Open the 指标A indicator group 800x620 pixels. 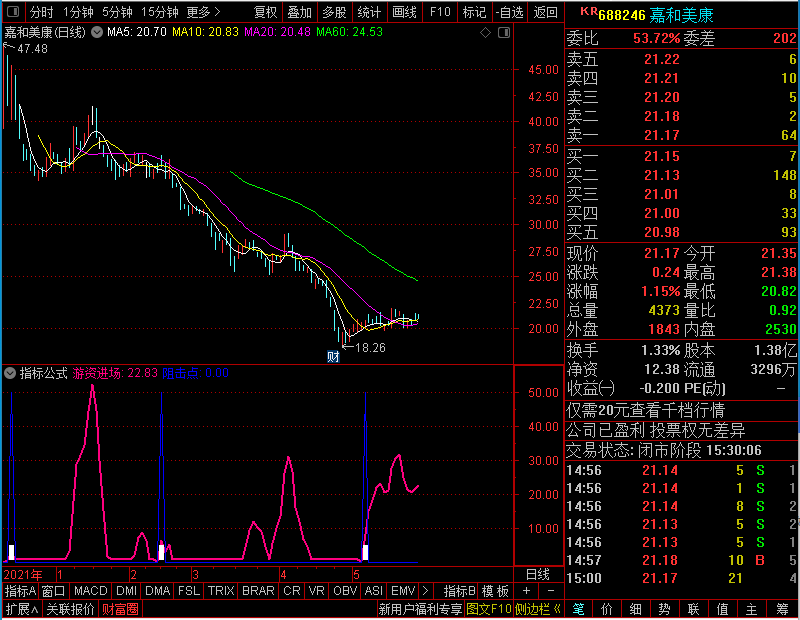pos(20,591)
